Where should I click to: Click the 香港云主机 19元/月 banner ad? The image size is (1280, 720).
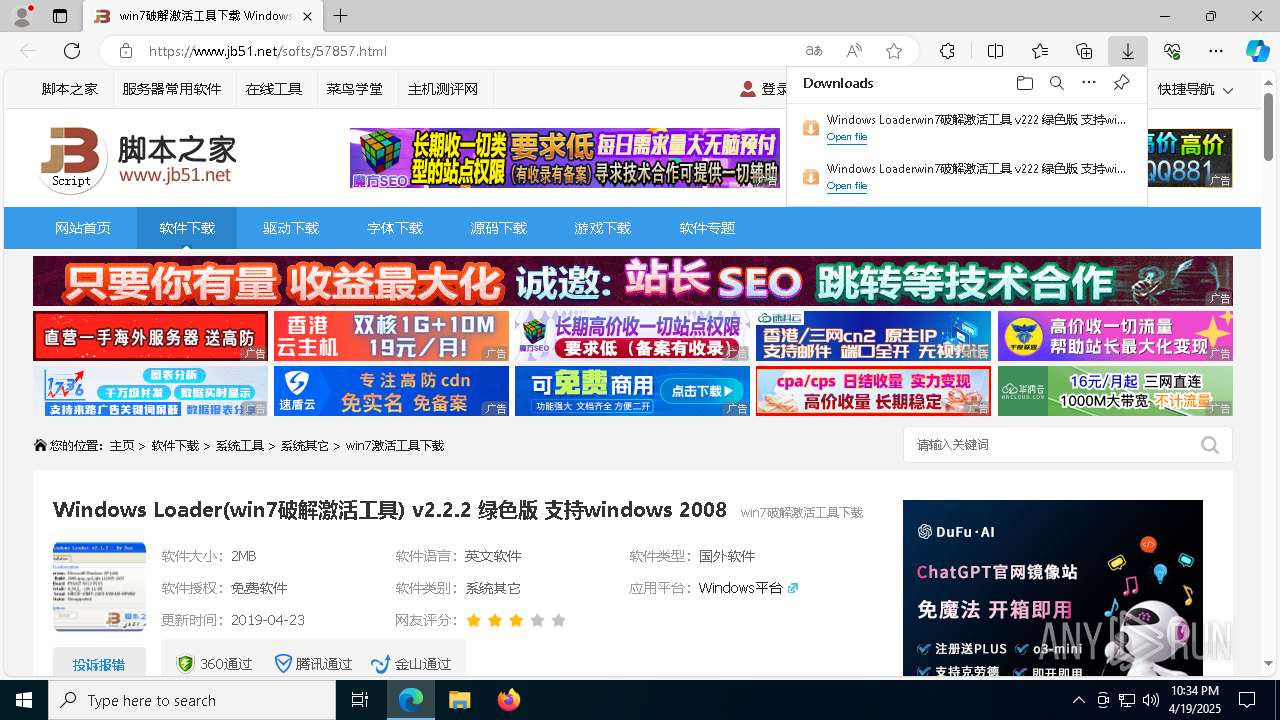[391, 336]
